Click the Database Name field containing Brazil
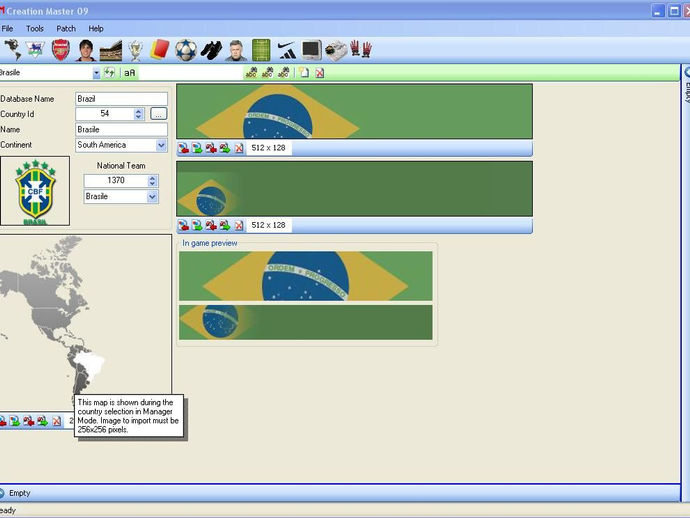 [121, 99]
